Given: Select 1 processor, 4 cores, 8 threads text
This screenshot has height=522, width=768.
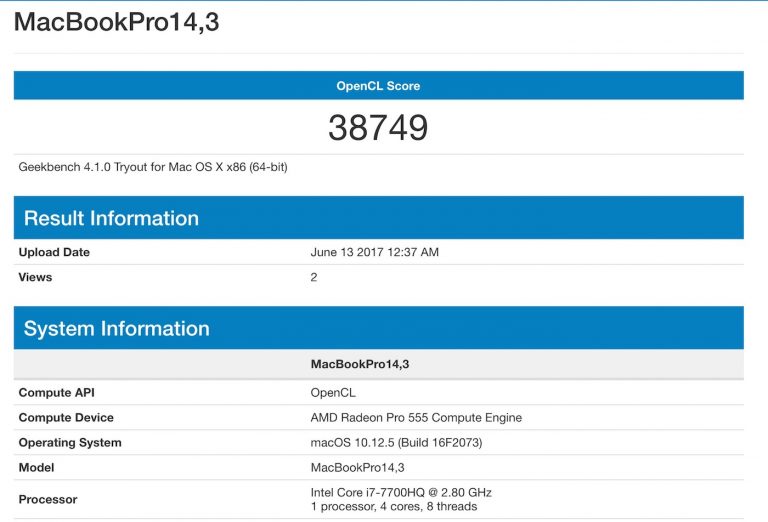Looking at the screenshot, I should coord(394,506).
